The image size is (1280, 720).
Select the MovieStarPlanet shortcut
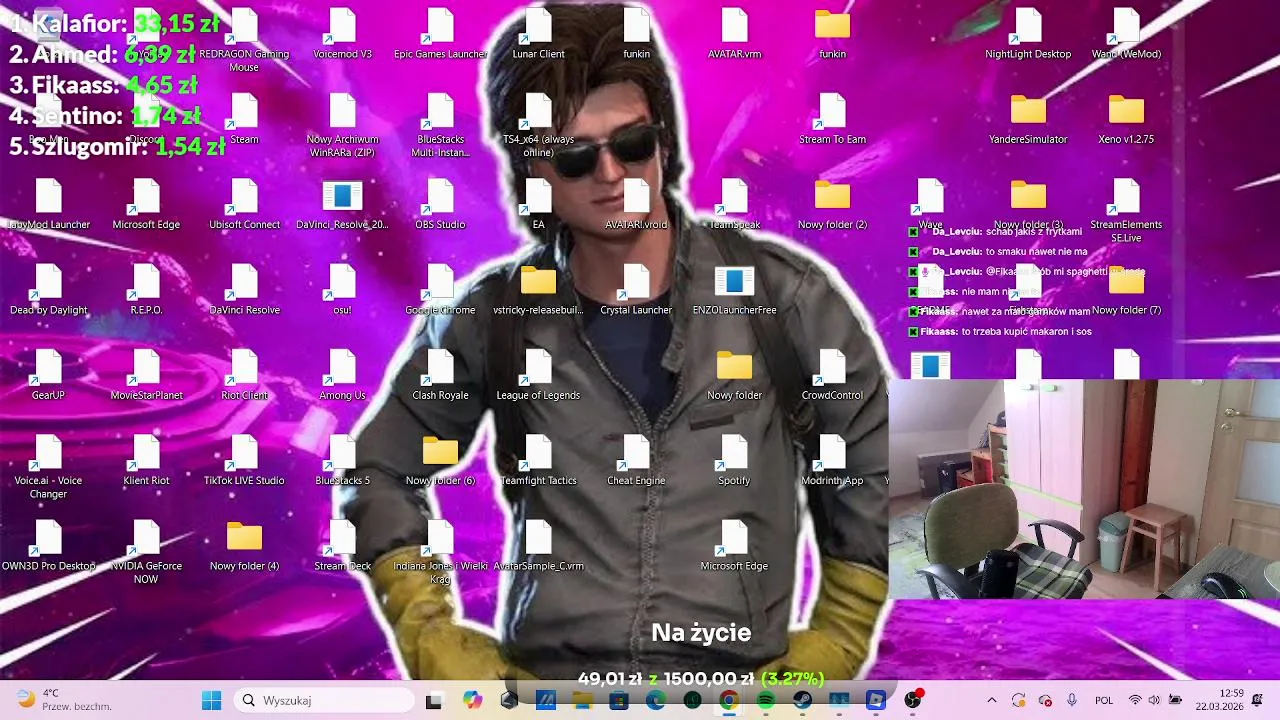(146, 374)
